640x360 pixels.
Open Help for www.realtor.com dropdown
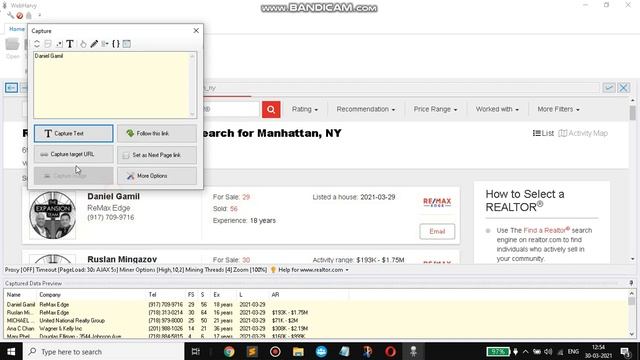[x=313, y=270]
